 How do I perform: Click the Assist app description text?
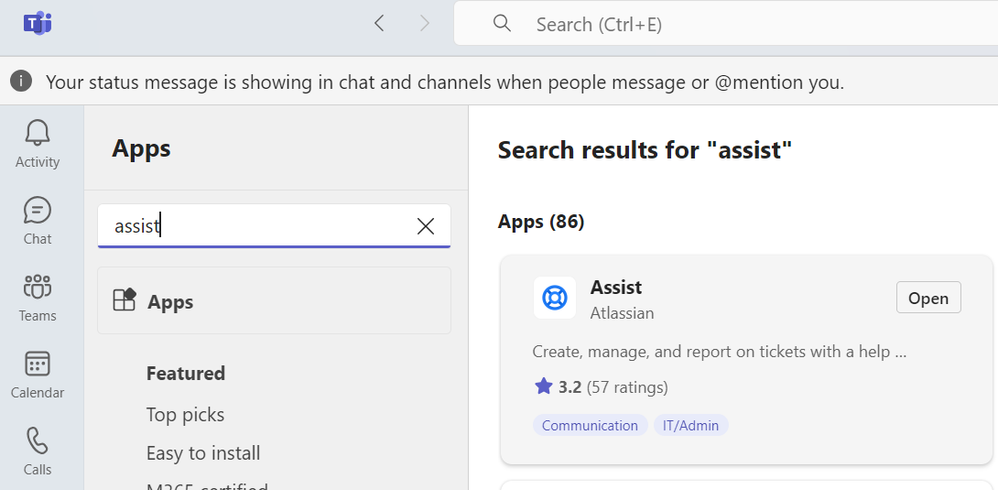(719, 351)
